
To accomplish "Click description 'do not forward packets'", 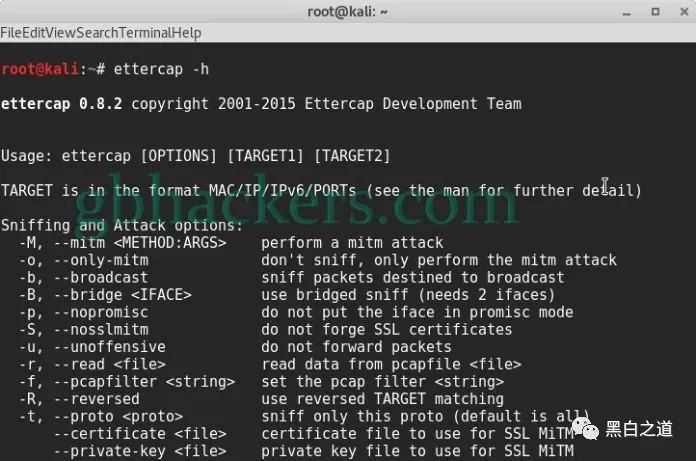I will pyautogui.click(x=356, y=347).
